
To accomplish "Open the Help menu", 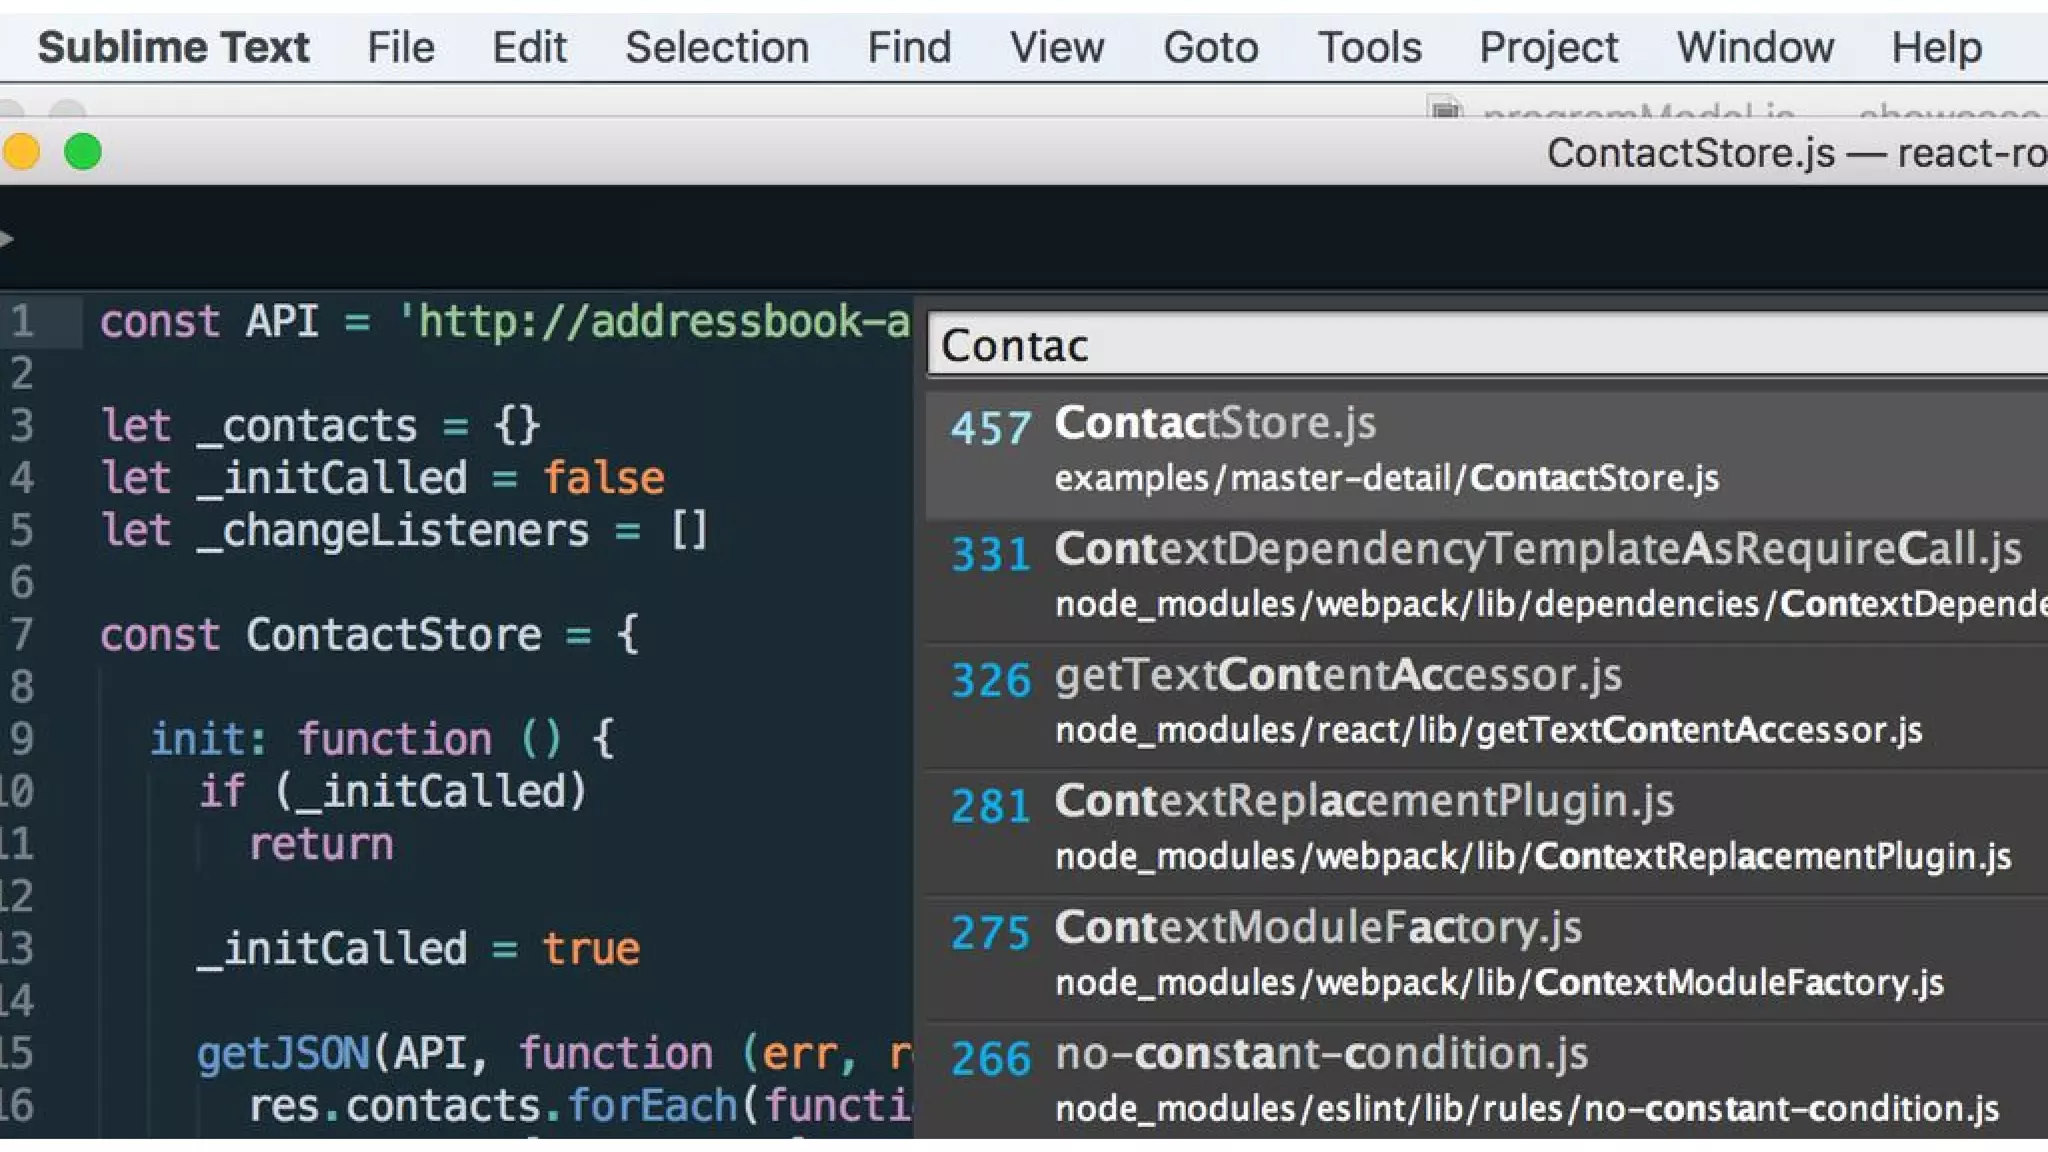I will coord(1936,47).
